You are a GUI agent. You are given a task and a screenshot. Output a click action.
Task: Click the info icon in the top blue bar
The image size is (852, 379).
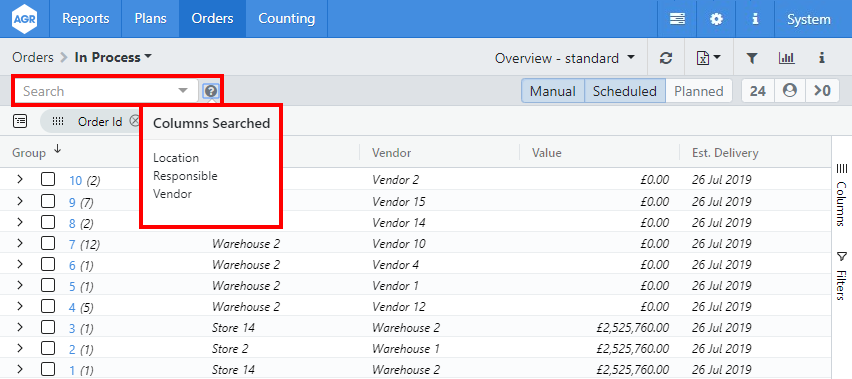(755, 19)
